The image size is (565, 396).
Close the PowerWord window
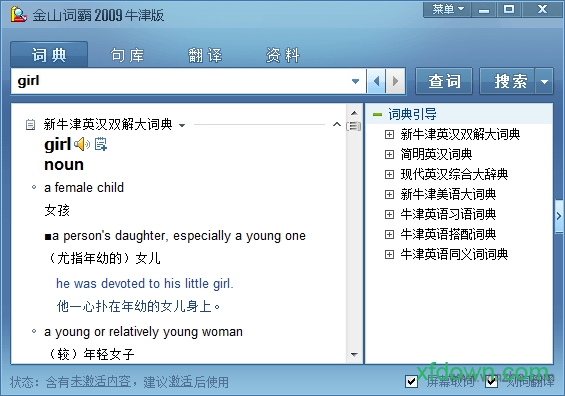(542, 9)
